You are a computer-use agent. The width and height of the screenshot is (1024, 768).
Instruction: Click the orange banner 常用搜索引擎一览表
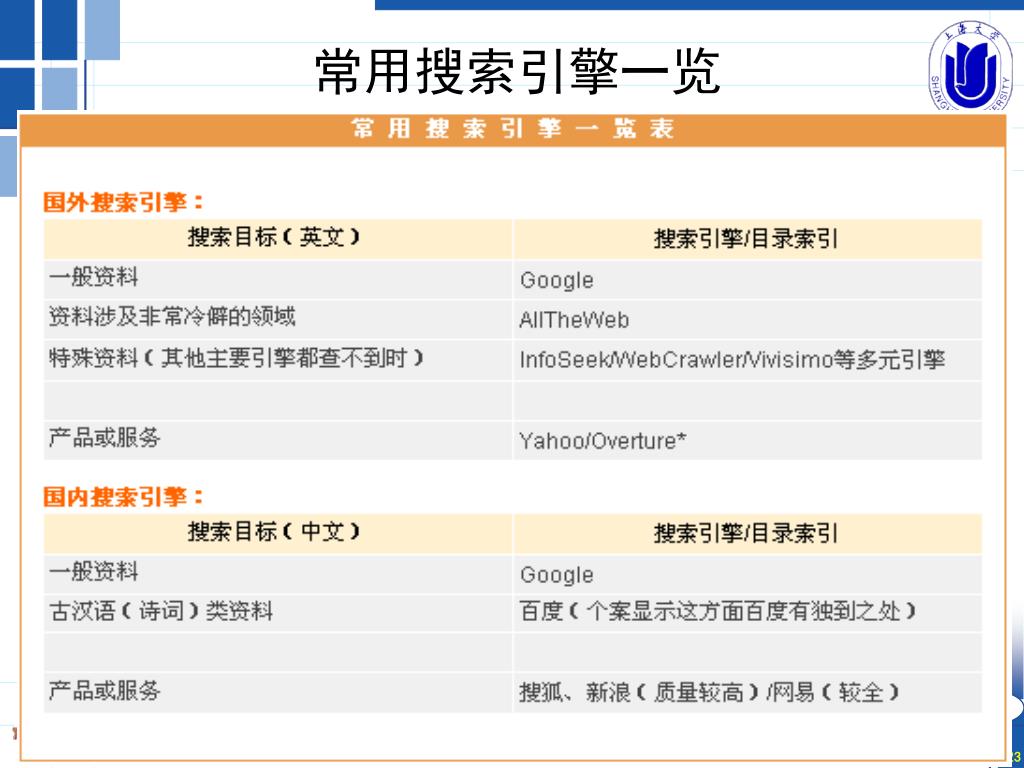click(513, 129)
